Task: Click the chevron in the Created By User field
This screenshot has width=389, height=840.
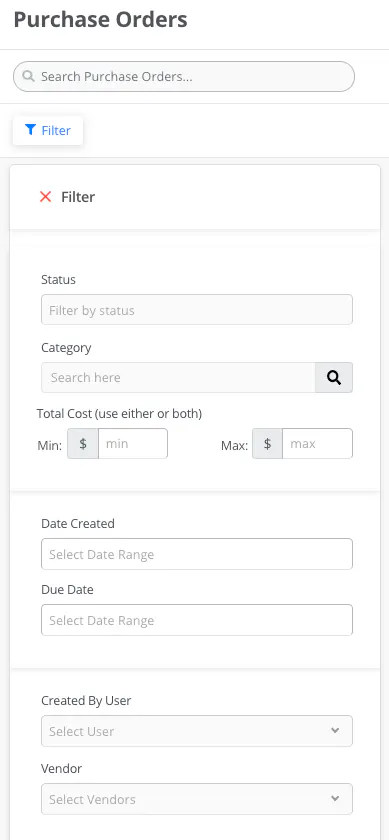Action: (335, 731)
